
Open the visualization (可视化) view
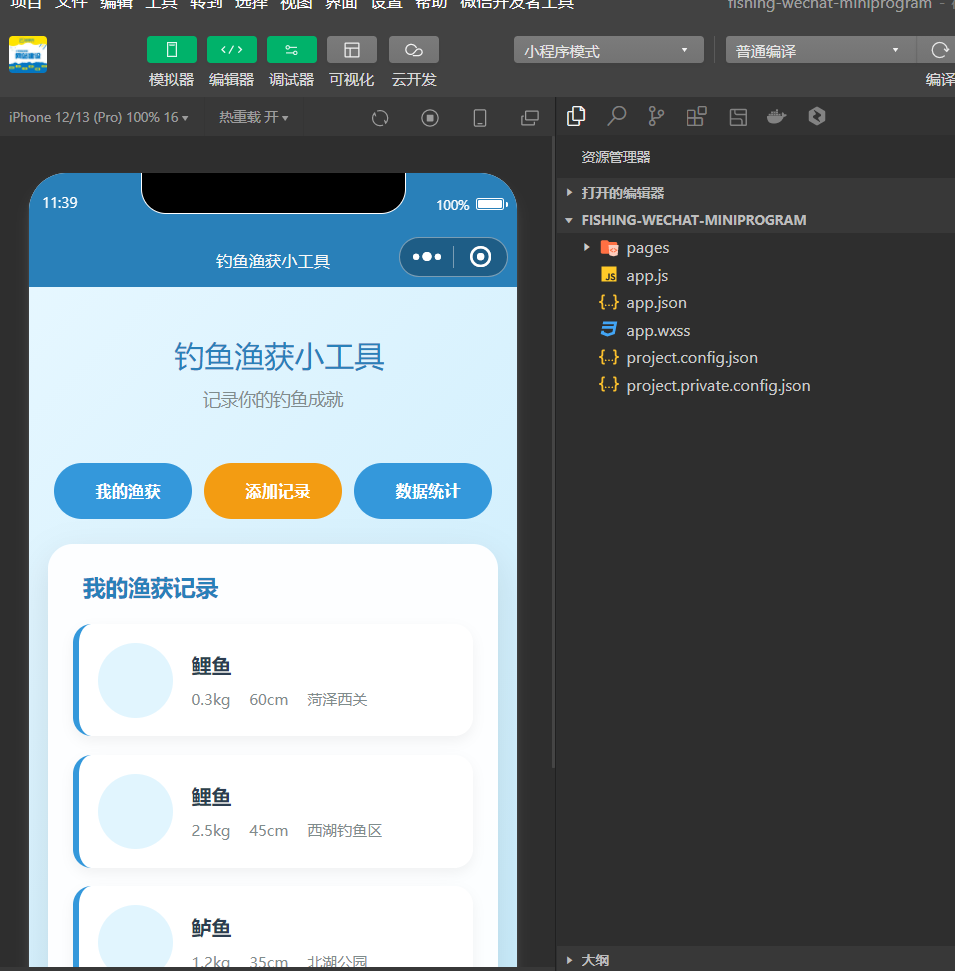click(x=352, y=50)
